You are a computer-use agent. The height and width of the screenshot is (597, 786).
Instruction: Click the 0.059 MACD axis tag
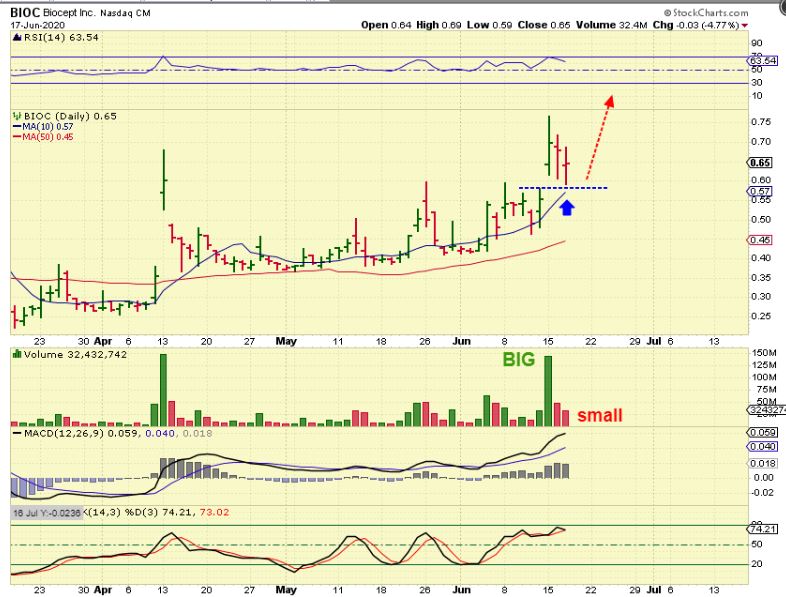[762, 432]
